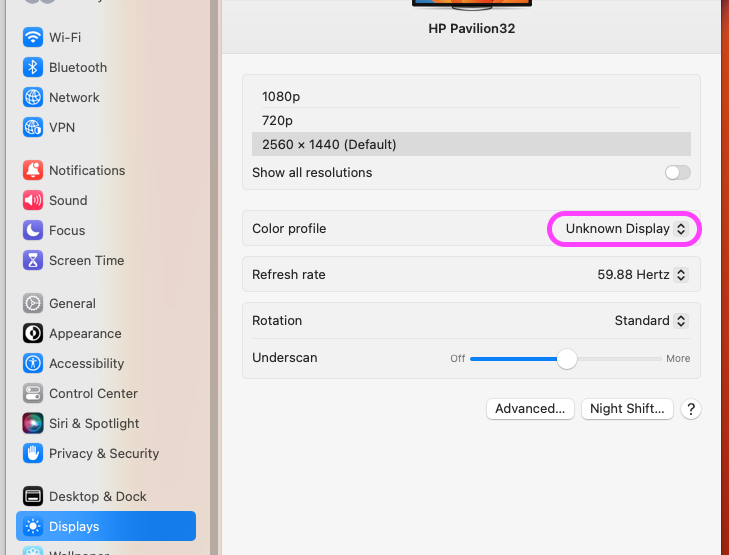This screenshot has width=729, height=555.
Task: Open the Rotation Standard dropdown
Action: pos(651,321)
